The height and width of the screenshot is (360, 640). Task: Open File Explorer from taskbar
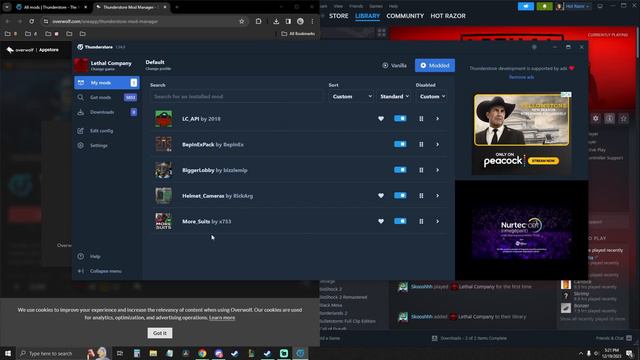tap(153, 353)
